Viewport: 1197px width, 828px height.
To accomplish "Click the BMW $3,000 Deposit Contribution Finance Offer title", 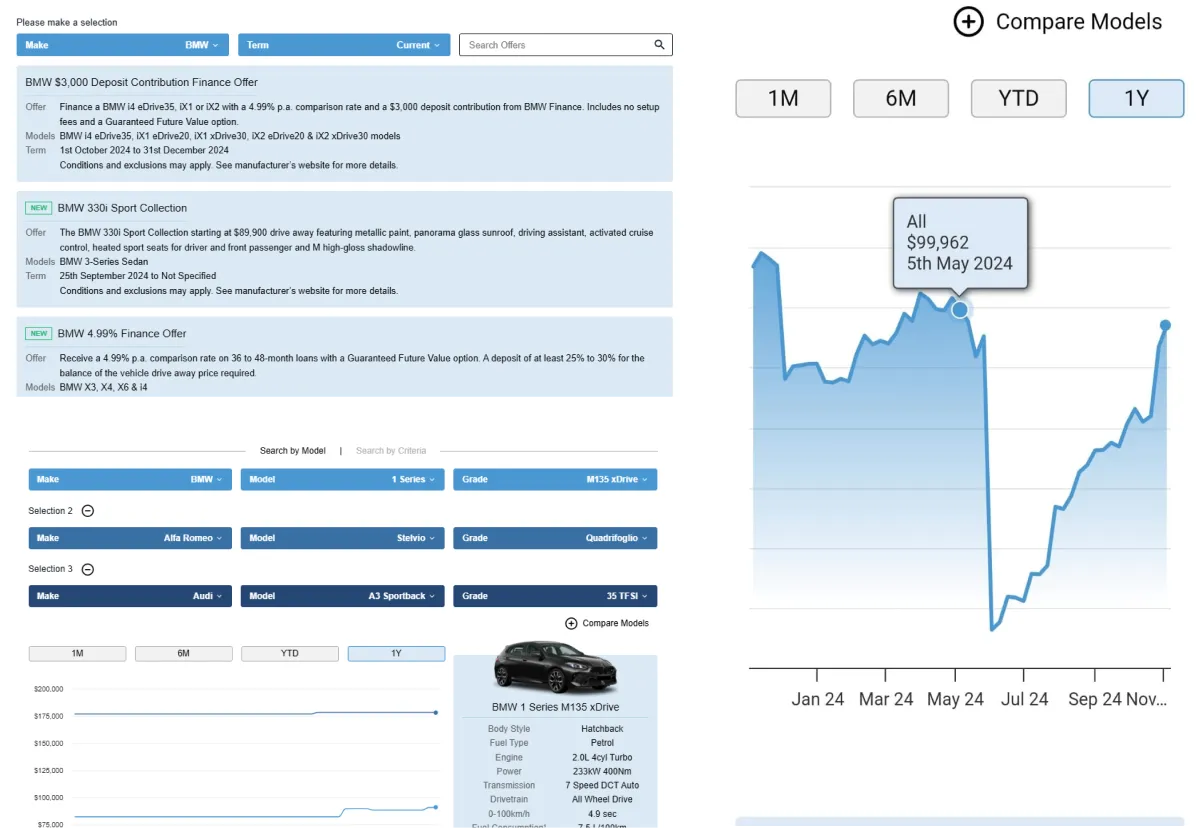I will pyautogui.click(x=141, y=82).
